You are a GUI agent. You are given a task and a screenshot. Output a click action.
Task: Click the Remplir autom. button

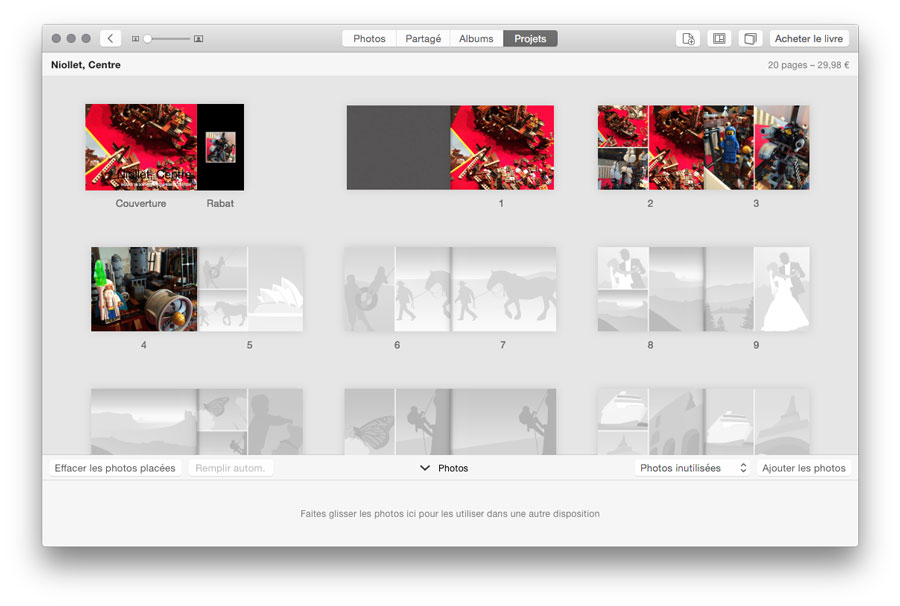(230, 468)
